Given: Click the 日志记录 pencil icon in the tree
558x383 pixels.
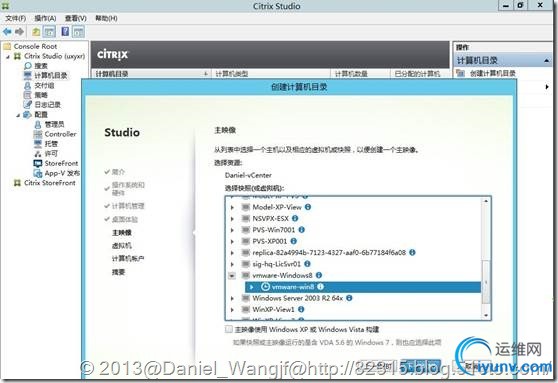Looking at the screenshot, I should point(28,105).
